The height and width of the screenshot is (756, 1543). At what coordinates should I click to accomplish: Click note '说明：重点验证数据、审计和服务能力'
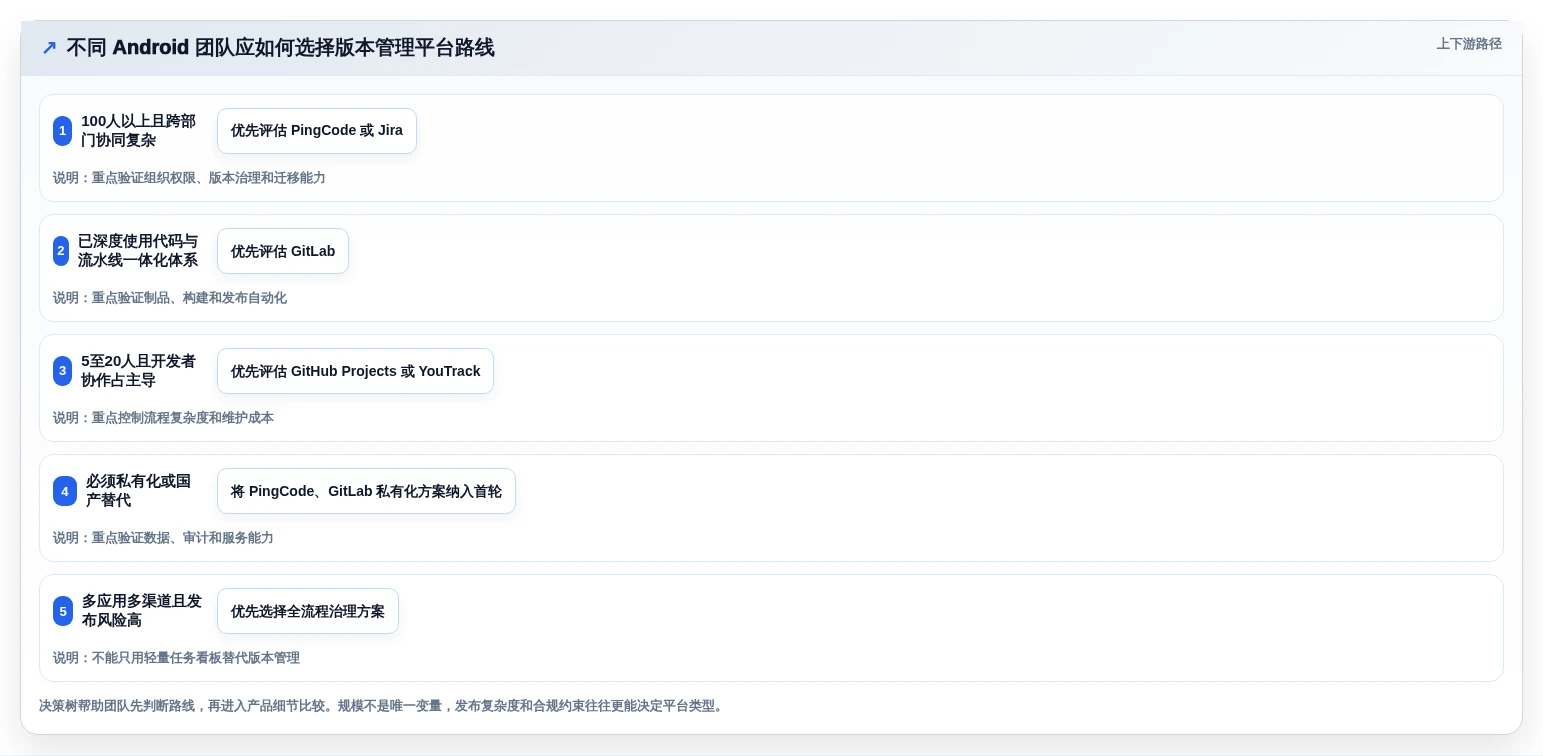pyautogui.click(x=163, y=538)
